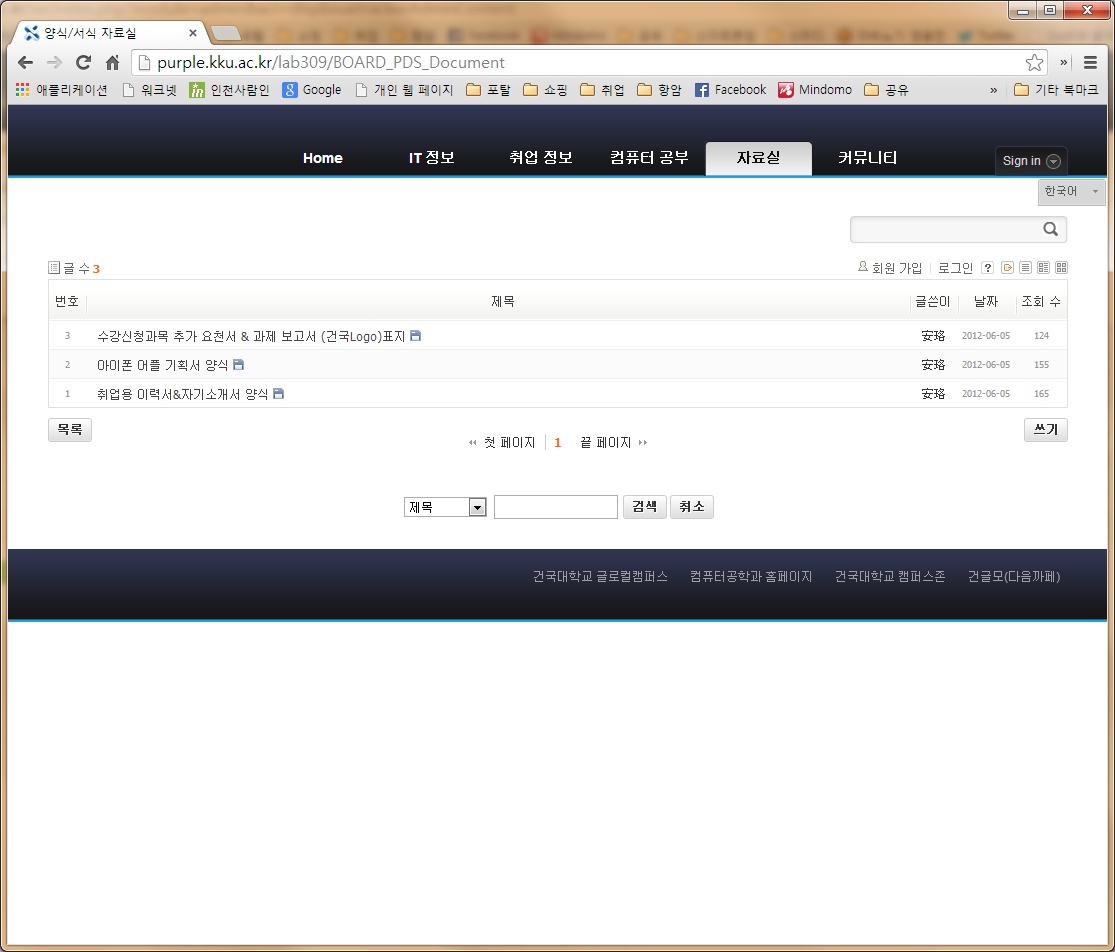Click the 검색 search button
Screen dimensions: 1115x952
click(644, 507)
